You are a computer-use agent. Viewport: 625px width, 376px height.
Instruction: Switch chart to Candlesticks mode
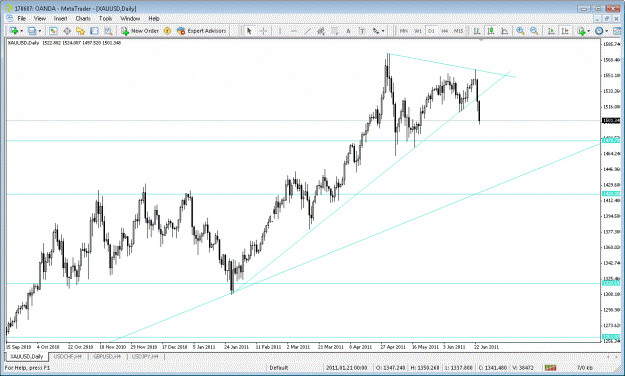491,31
